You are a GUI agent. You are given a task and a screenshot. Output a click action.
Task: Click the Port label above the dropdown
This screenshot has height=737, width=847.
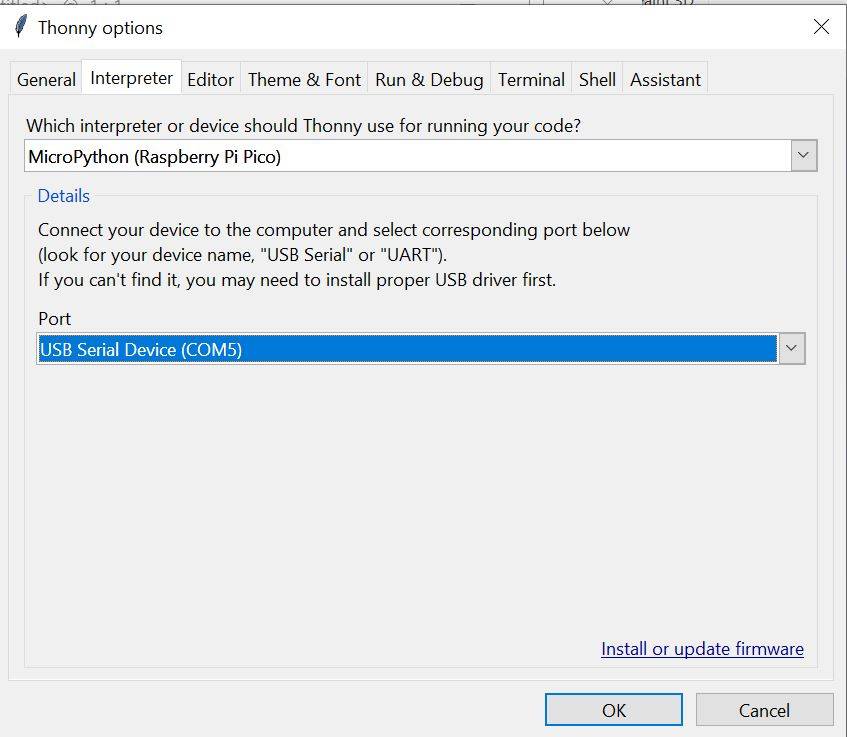point(55,318)
